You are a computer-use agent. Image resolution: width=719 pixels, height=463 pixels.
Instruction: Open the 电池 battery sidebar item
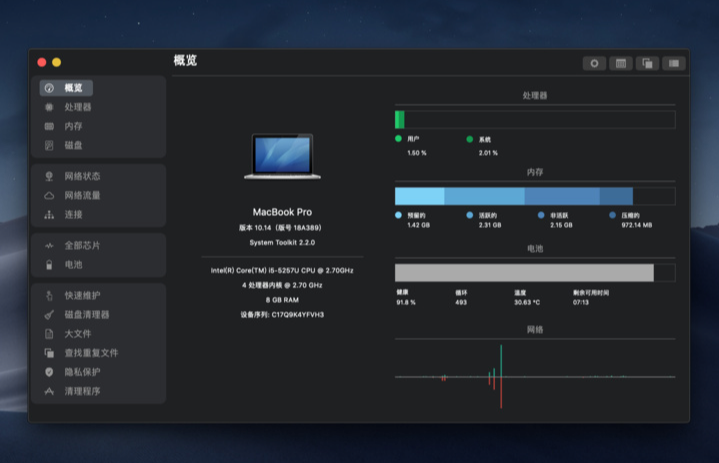[73, 265]
